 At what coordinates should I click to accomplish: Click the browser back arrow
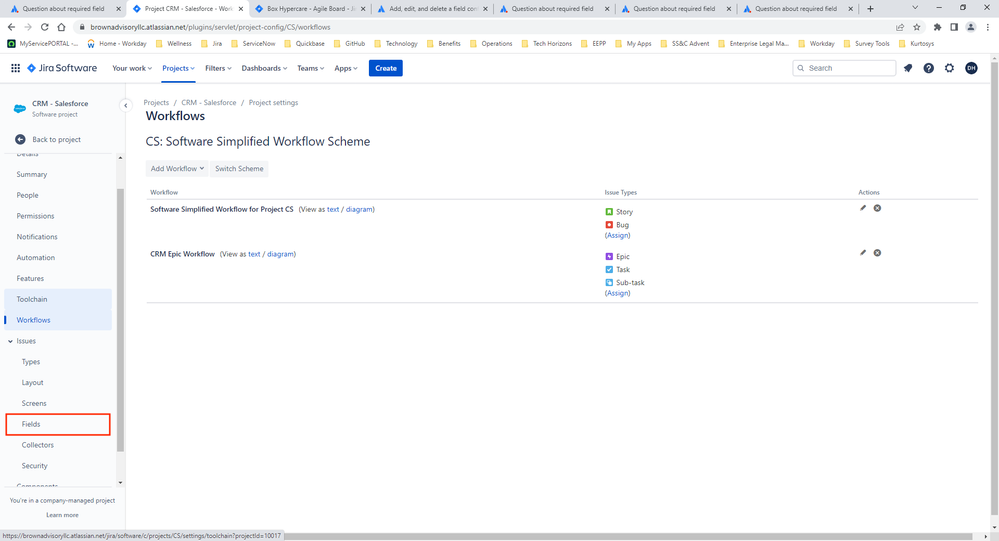click(11, 27)
